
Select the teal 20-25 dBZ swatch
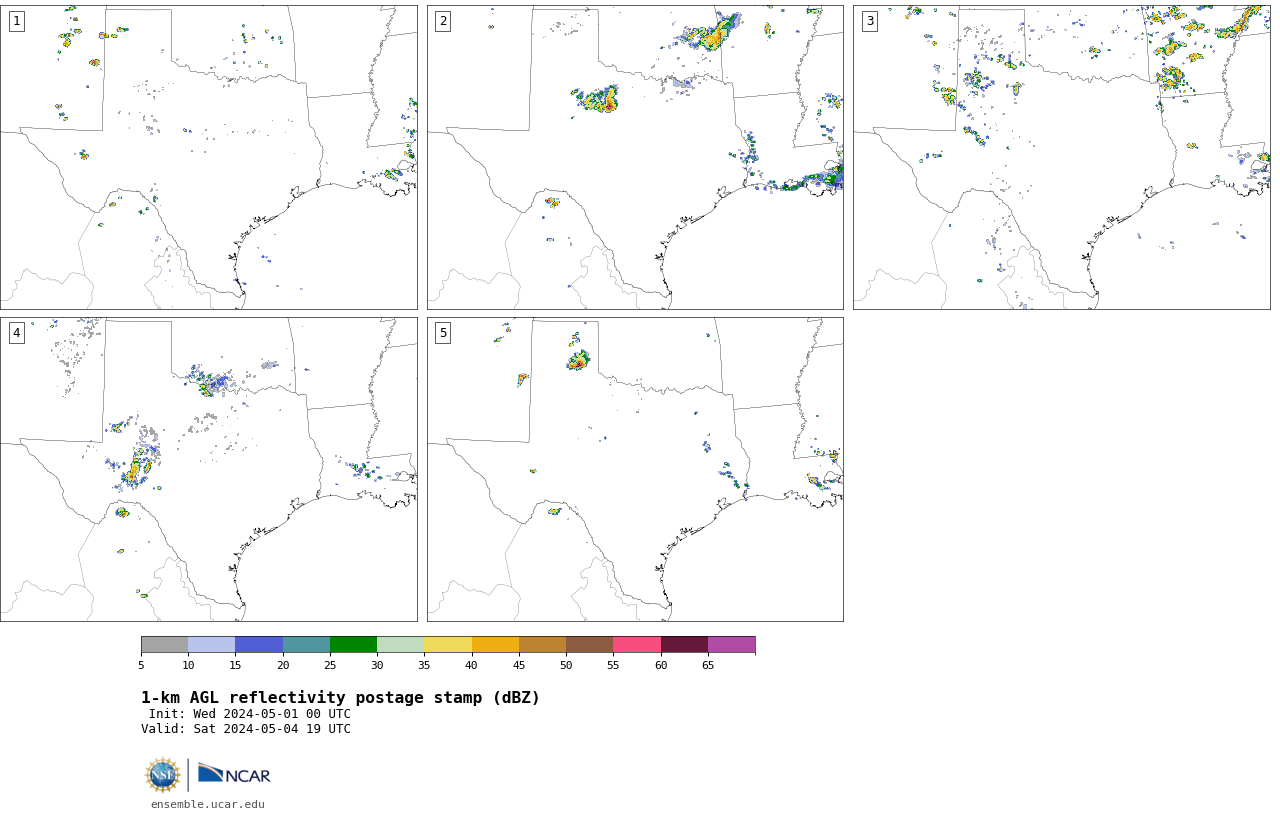(306, 644)
